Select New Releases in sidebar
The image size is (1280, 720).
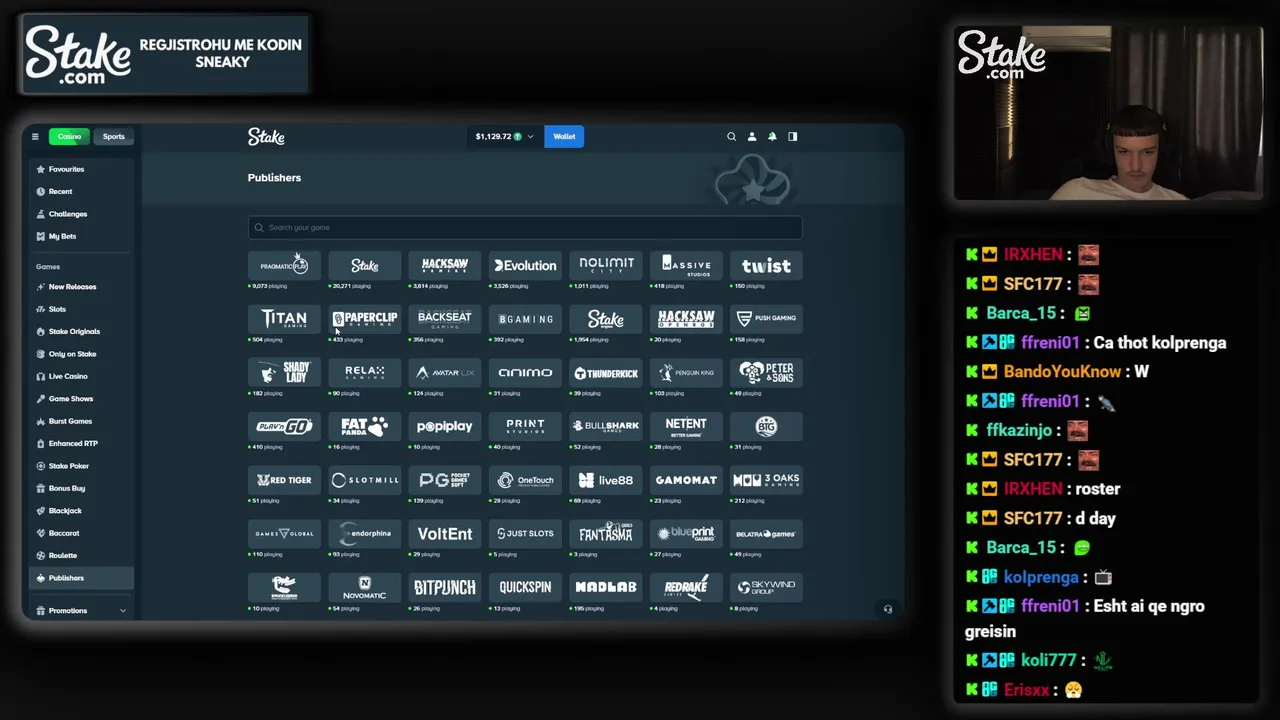pyautogui.click(x=81, y=287)
